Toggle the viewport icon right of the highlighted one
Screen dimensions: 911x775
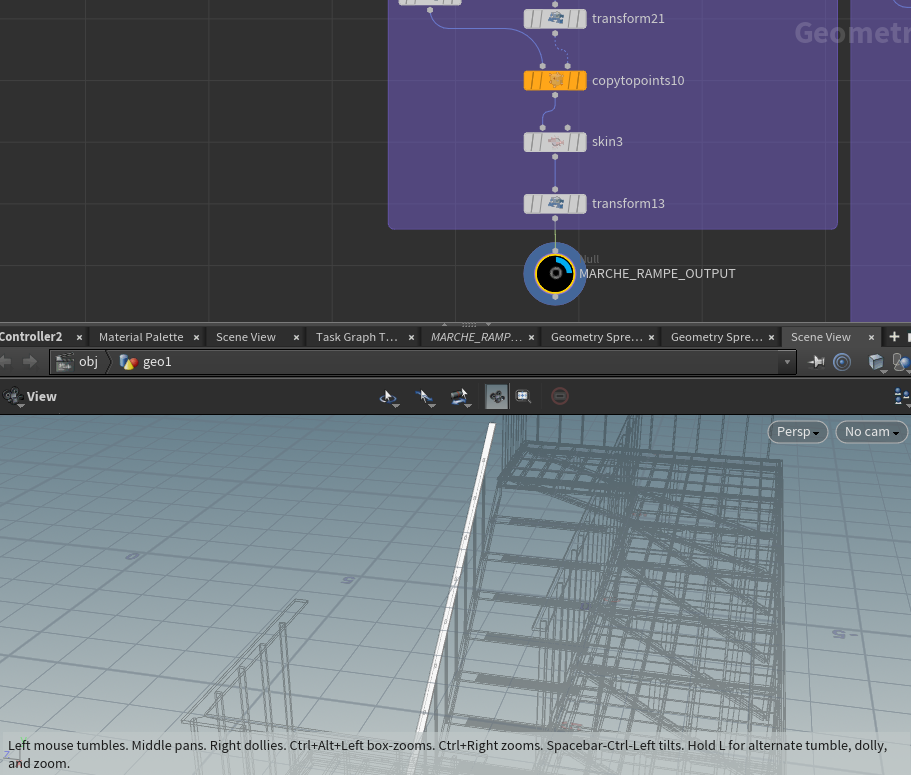coord(522,397)
